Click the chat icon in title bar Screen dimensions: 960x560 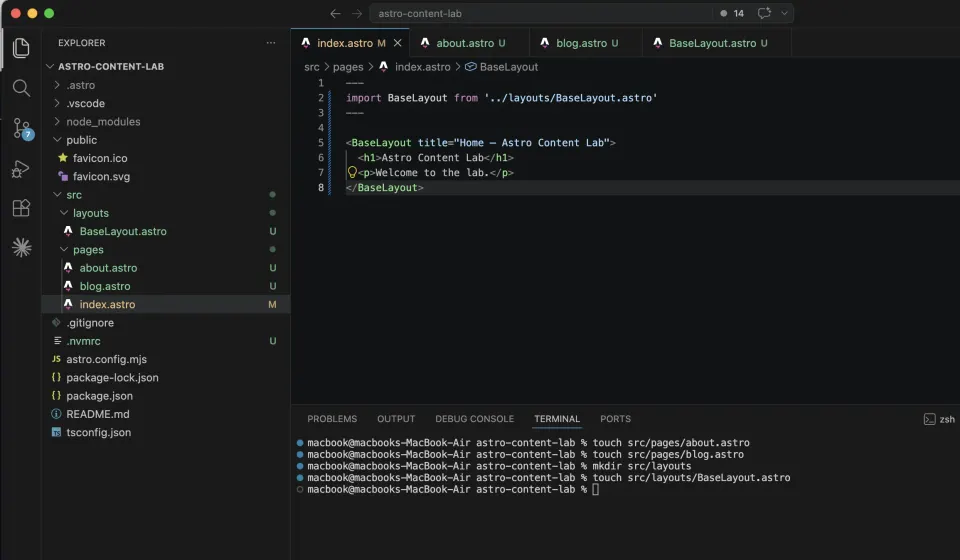[764, 13]
